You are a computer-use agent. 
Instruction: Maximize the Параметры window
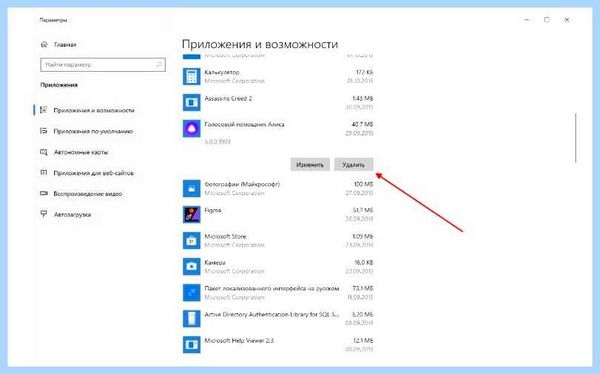pyautogui.click(x=547, y=20)
